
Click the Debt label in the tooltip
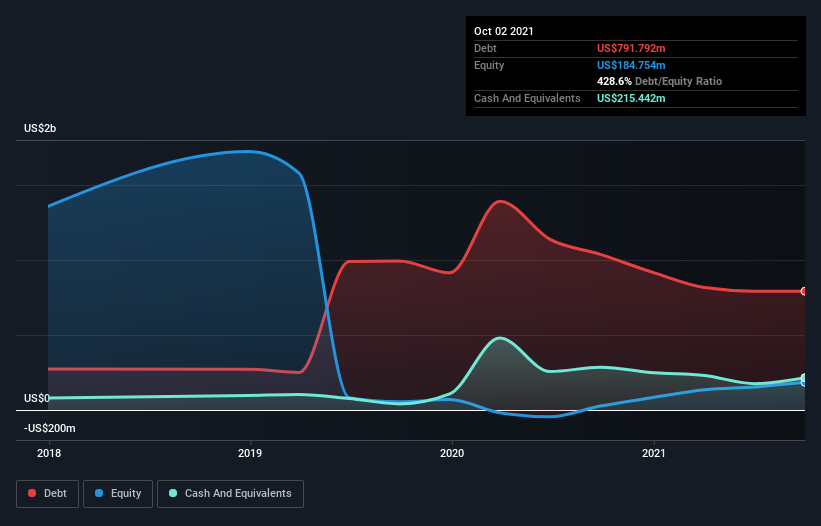point(485,48)
